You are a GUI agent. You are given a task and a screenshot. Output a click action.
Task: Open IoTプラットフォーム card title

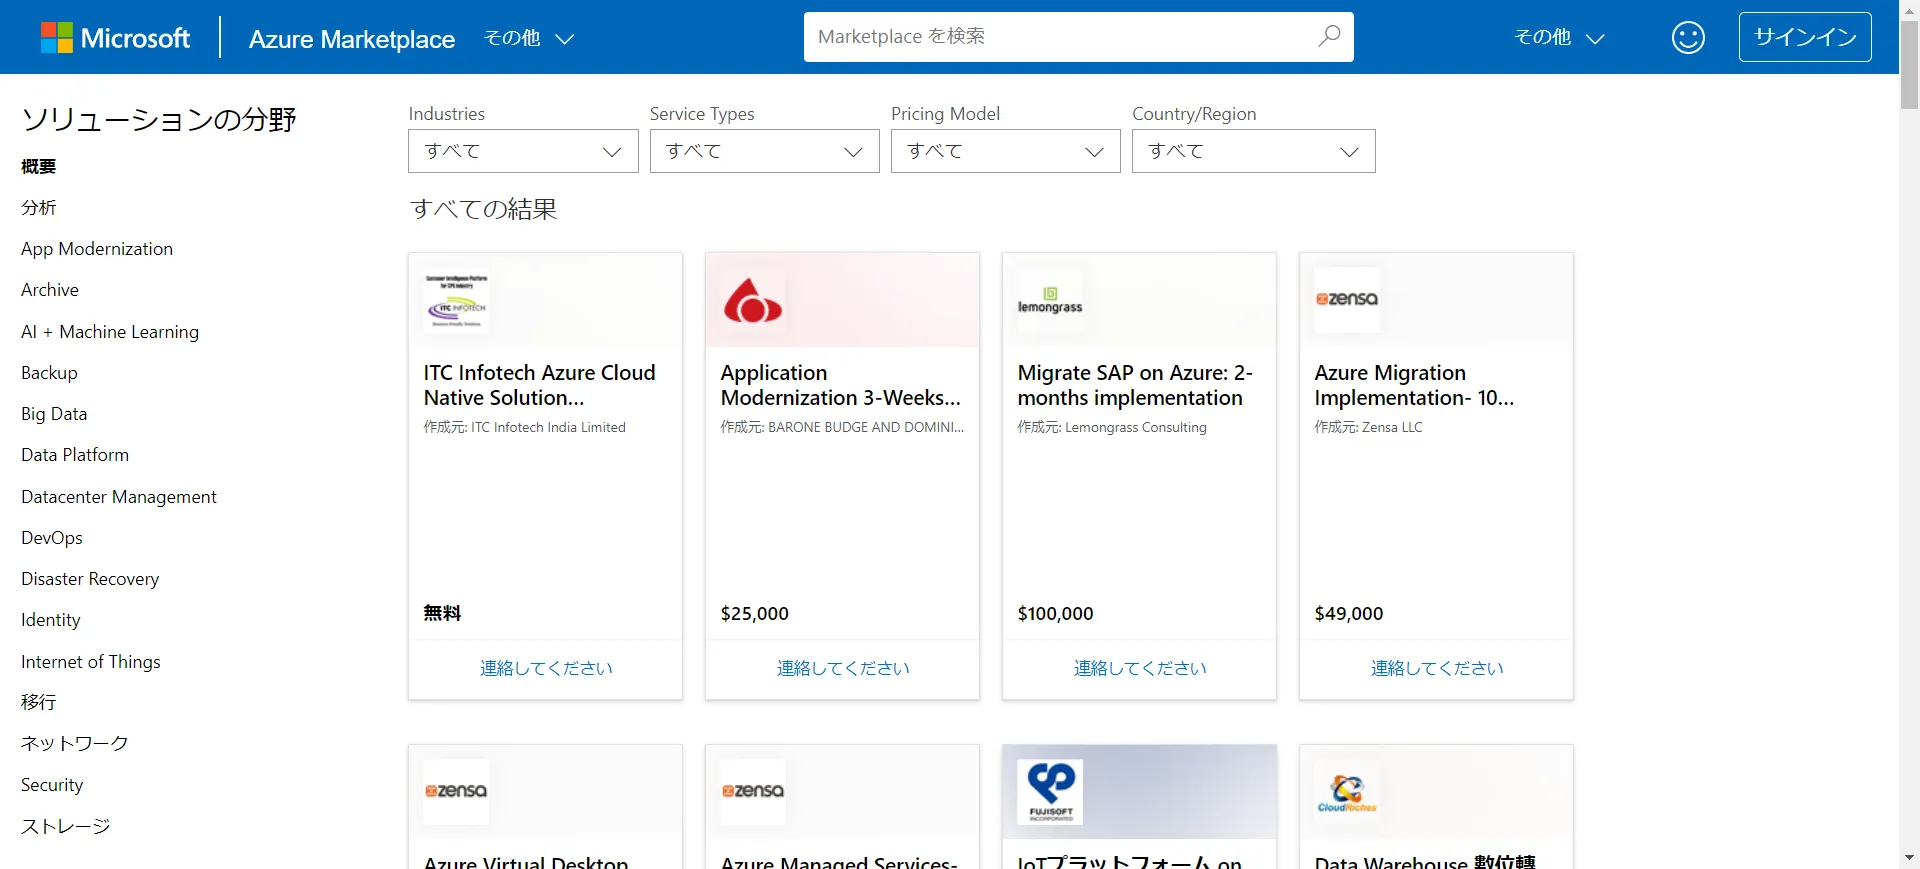coord(1129,861)
